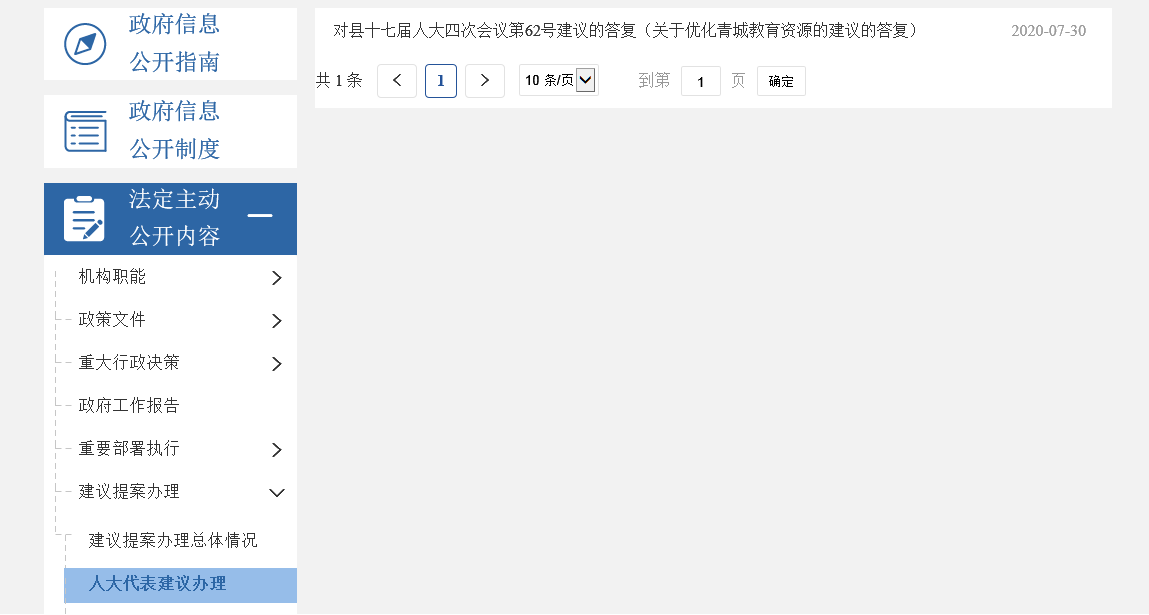
Task: Click the 确定 button to jump page
Action: tap(781, 82)
